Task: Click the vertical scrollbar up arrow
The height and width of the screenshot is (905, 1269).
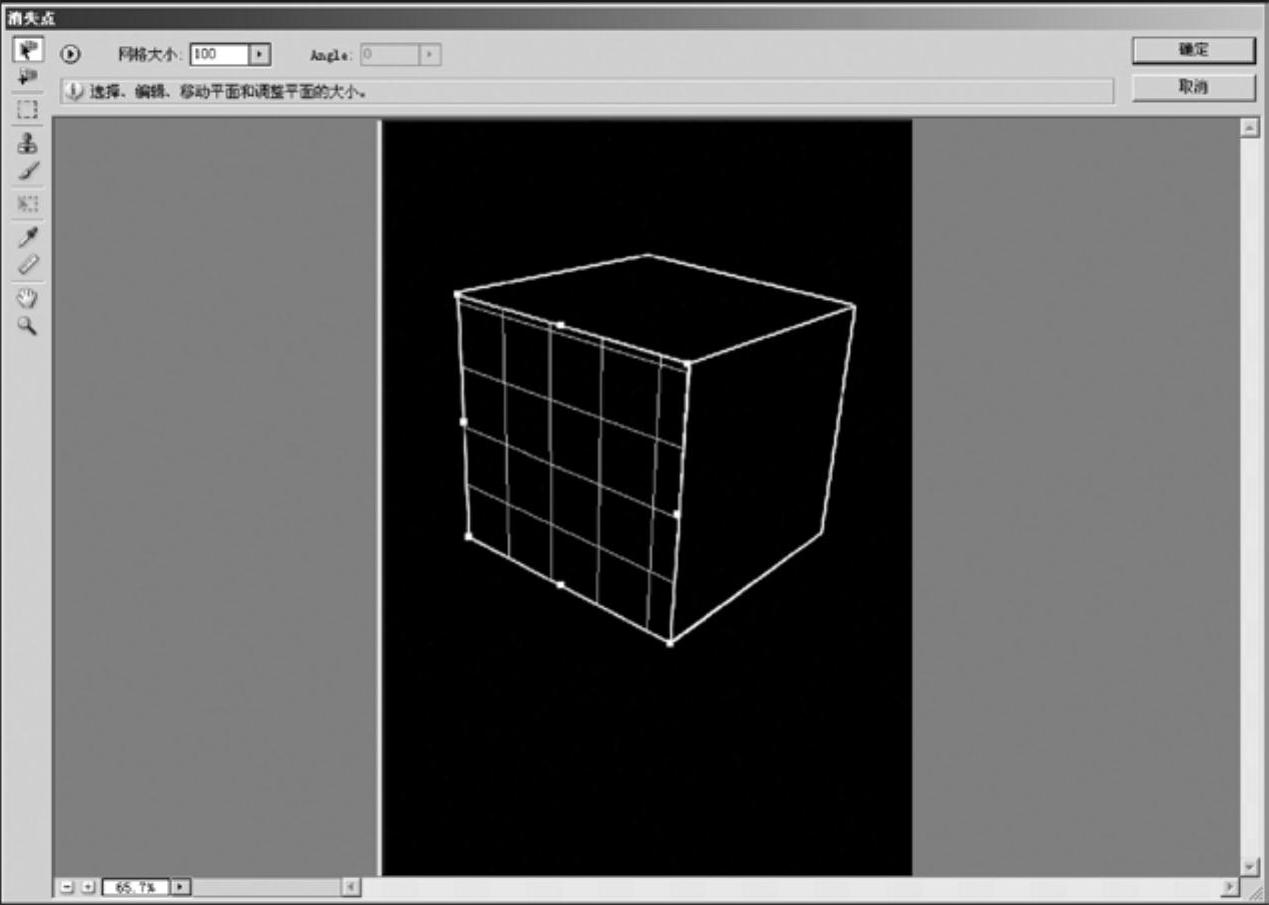Action: tap(1249, 129)
